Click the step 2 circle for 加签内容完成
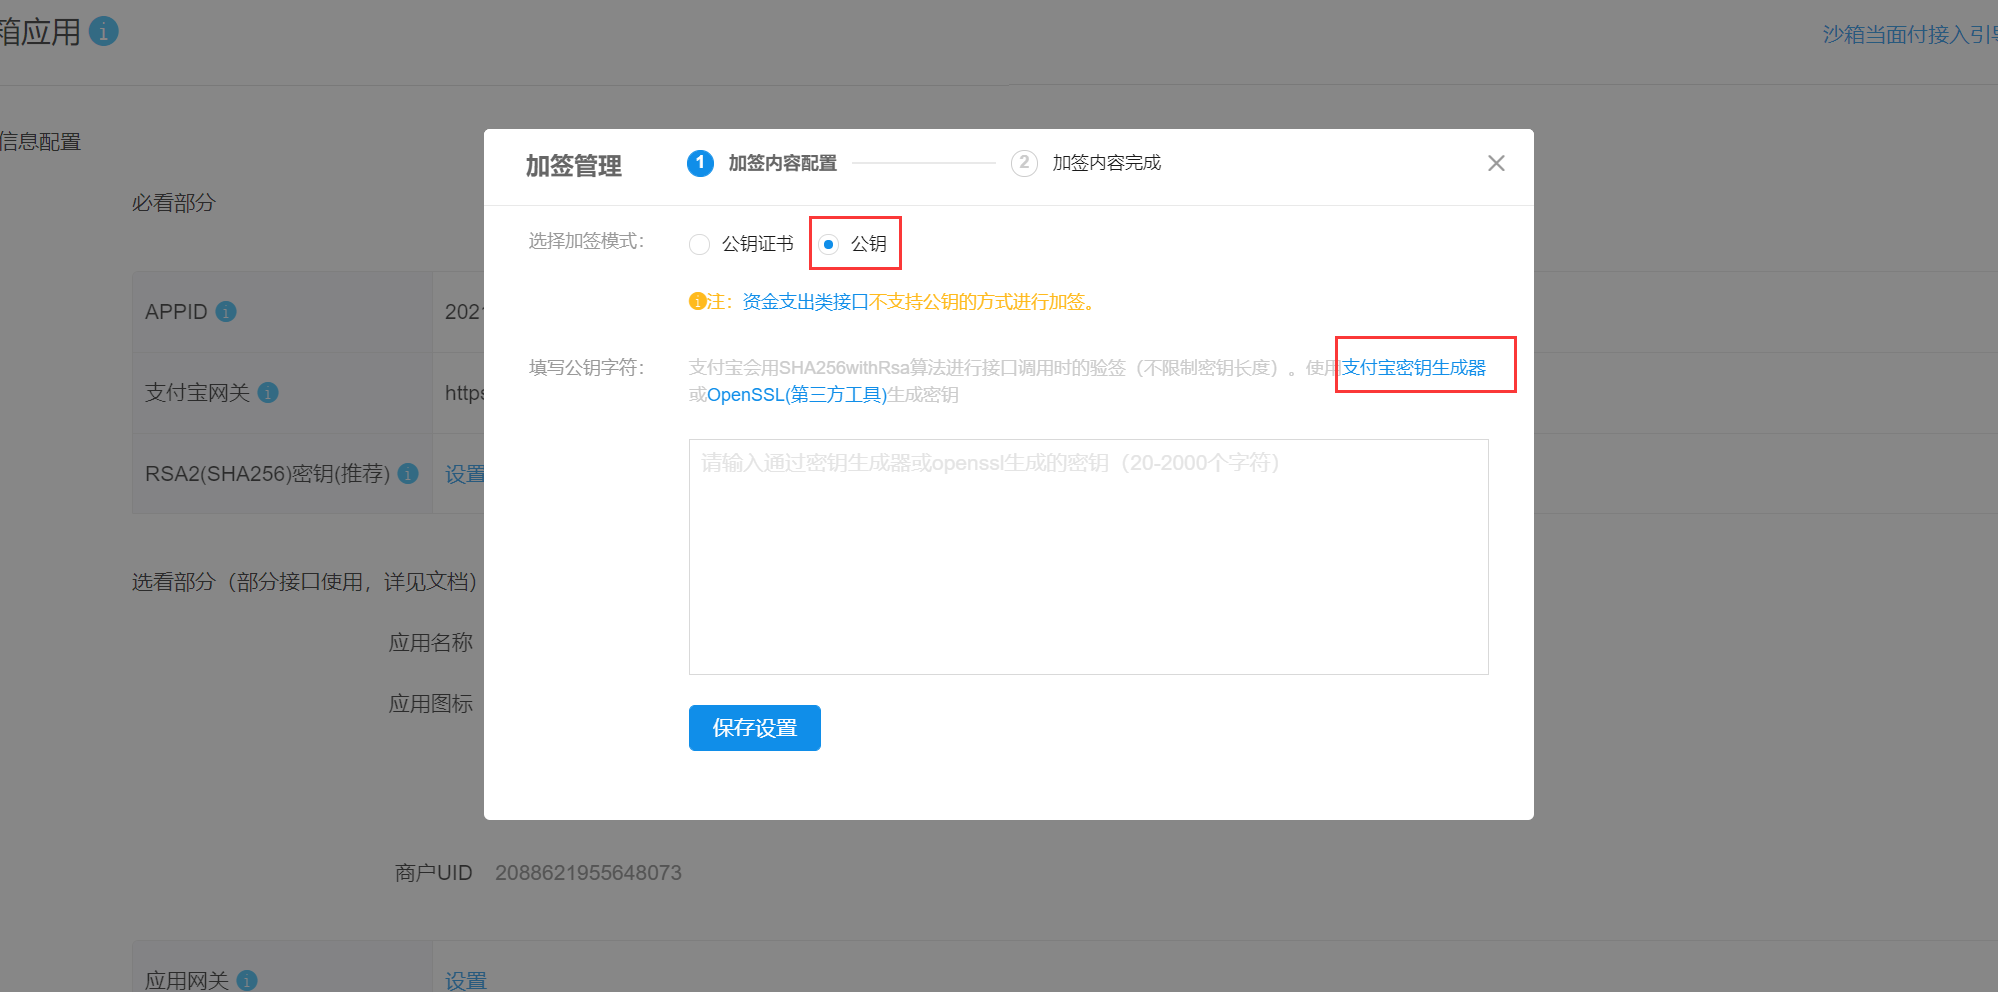Image resolution: width=1998 pixels, height=992 pixels. [1024, 163]
